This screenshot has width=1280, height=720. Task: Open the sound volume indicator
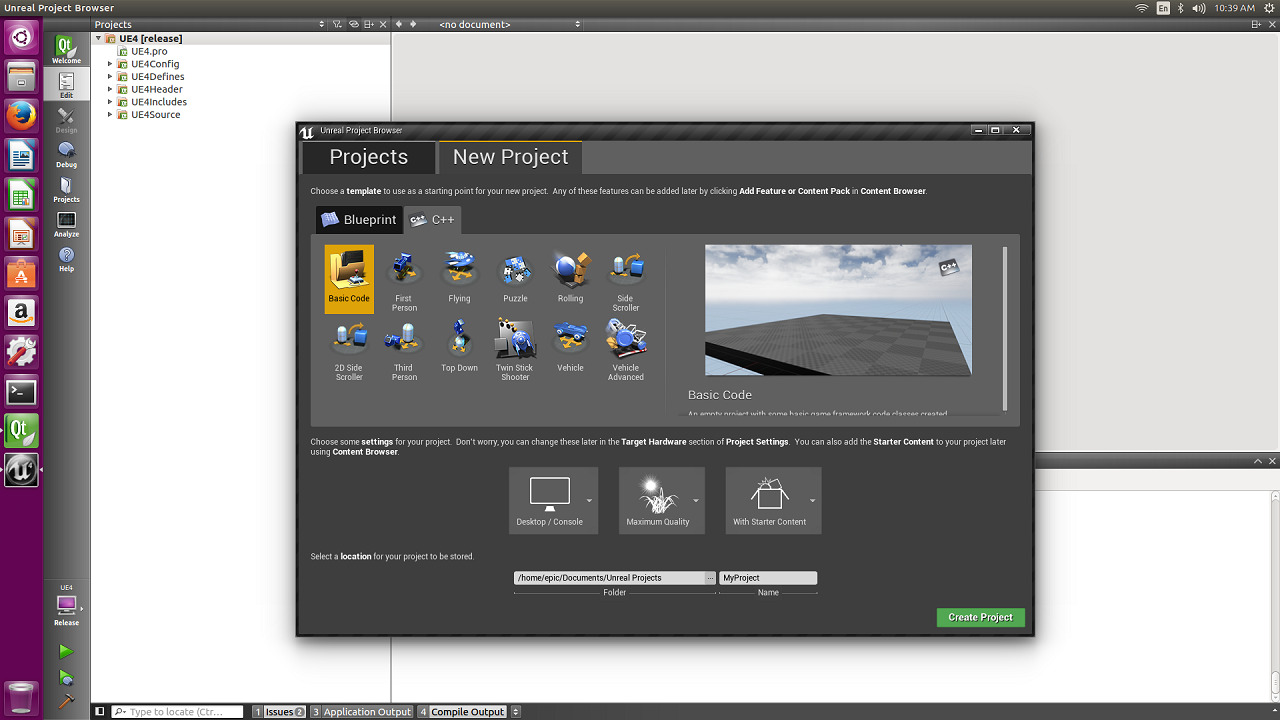pos(1200,8)
